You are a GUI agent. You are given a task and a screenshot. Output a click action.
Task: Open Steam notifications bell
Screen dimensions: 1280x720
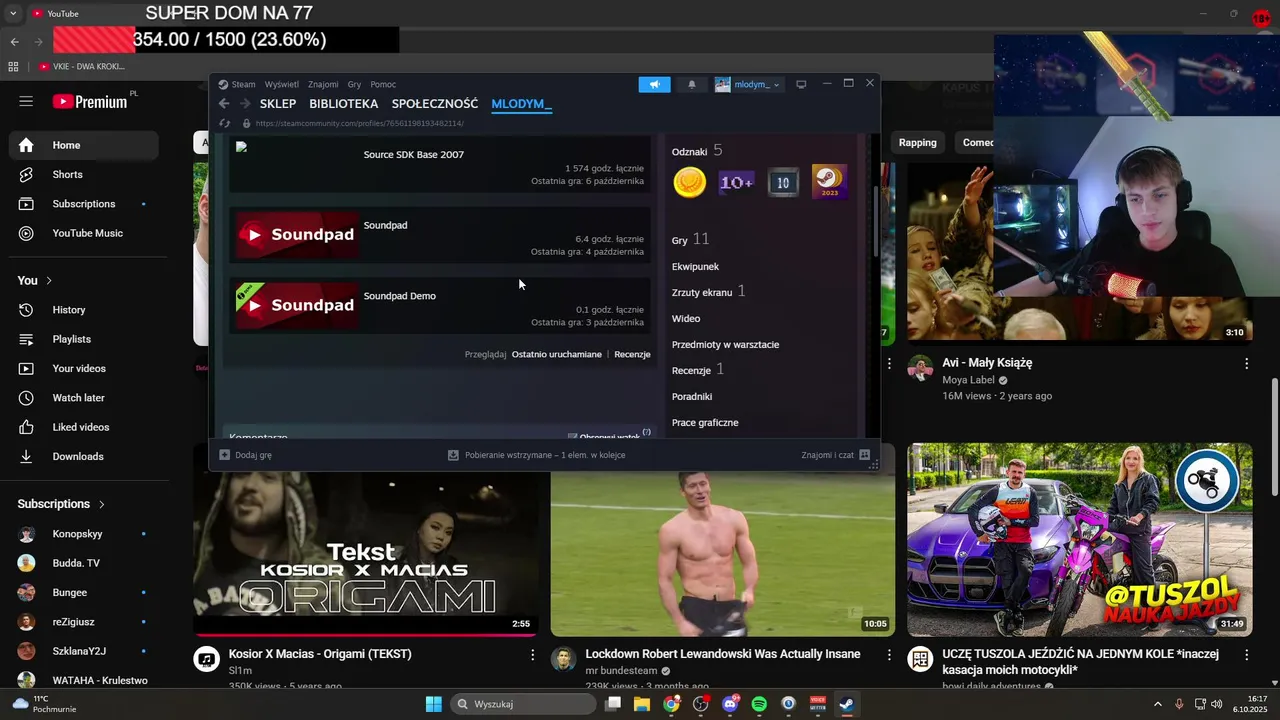(x=691, y=84)
